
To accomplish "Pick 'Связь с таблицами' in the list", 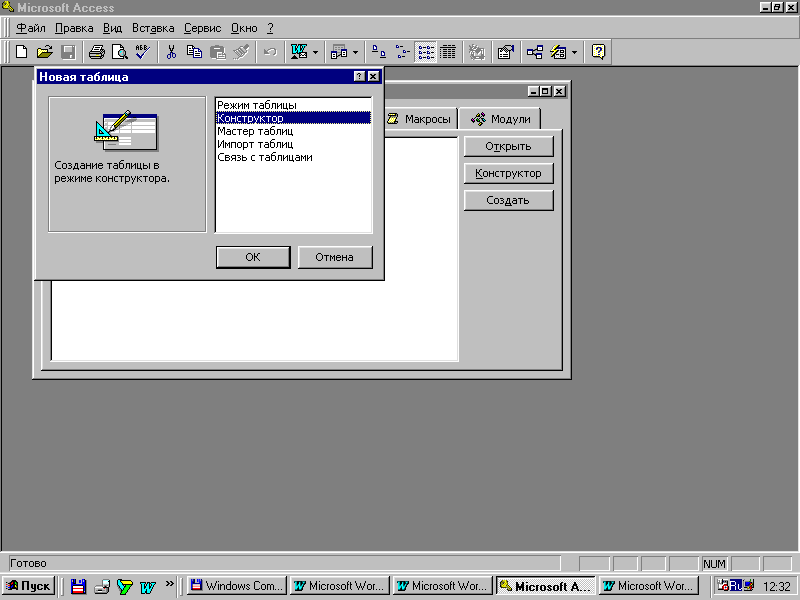I will click(x=293, y=157).
